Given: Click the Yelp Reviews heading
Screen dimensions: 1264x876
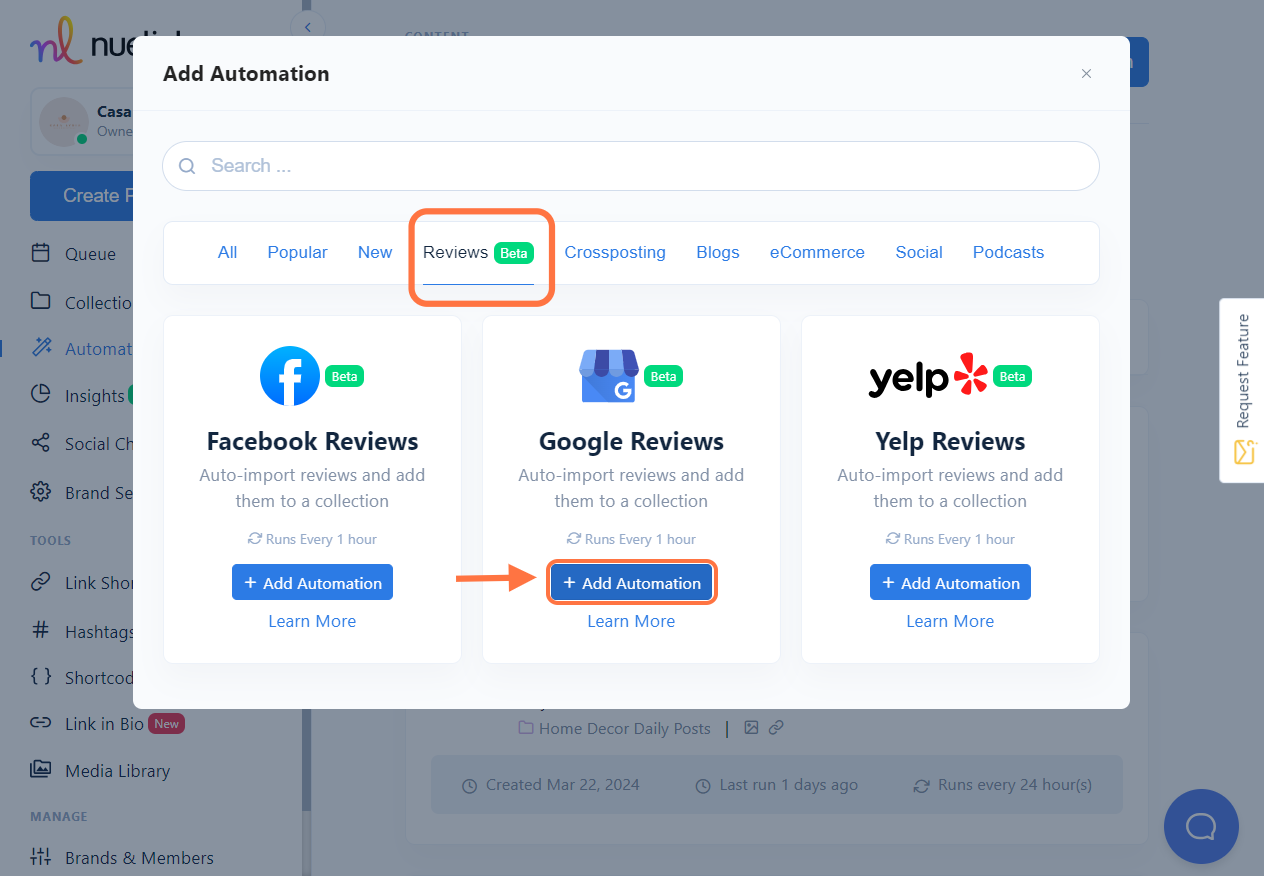Looking at the screenshot, I should (950, 442).
